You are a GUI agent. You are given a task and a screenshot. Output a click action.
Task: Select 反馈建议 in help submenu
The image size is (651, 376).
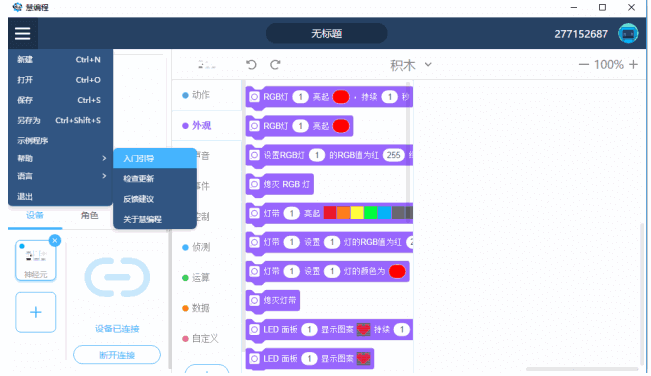tap(155, 199)
